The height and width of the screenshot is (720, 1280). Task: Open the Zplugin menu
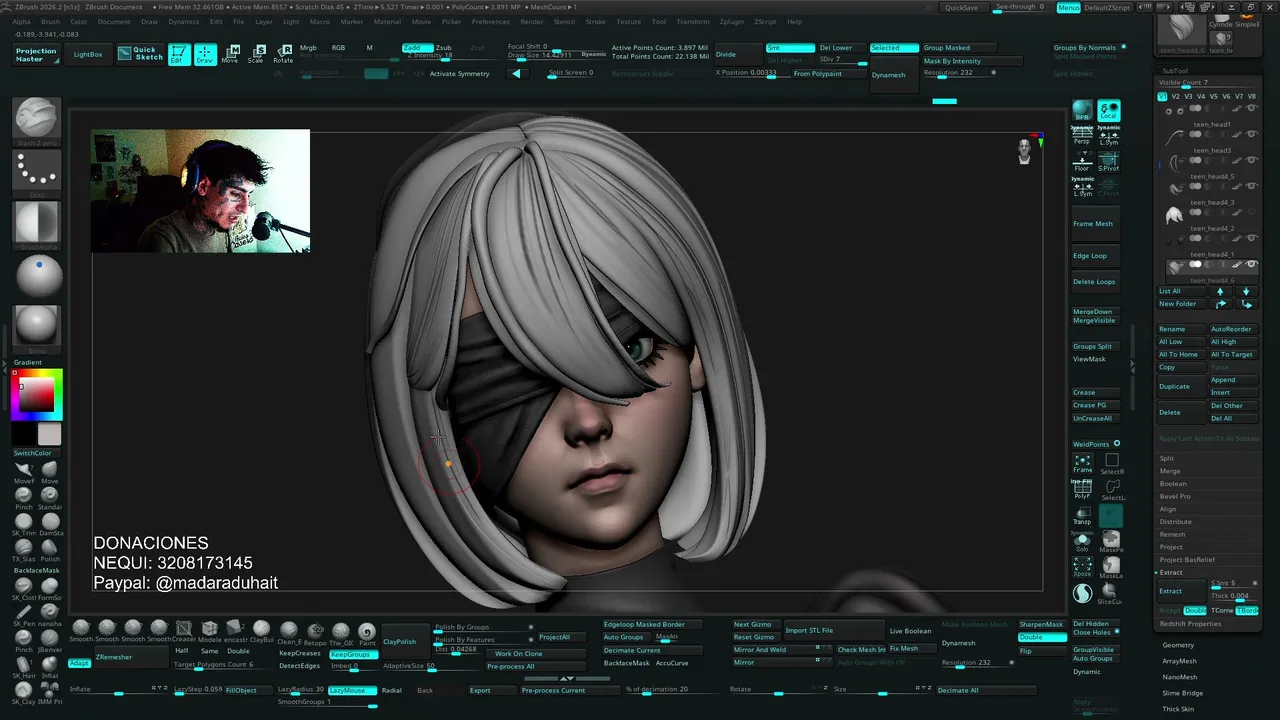point(732,21)
